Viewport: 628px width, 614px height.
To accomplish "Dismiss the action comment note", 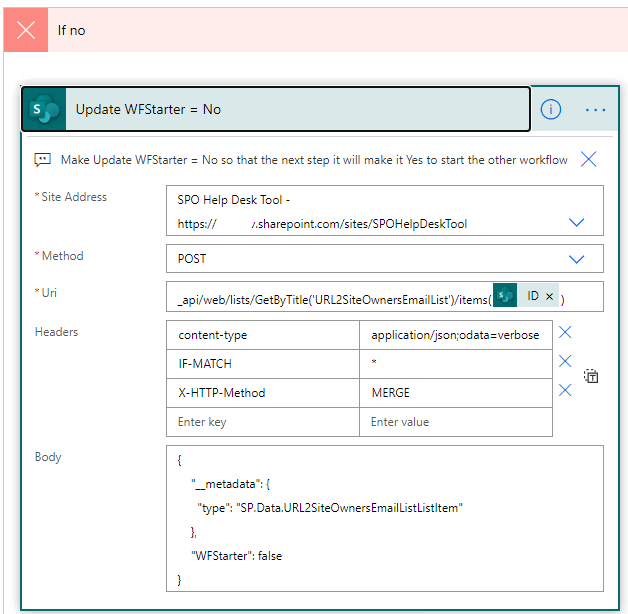I will tap(589, 159).
